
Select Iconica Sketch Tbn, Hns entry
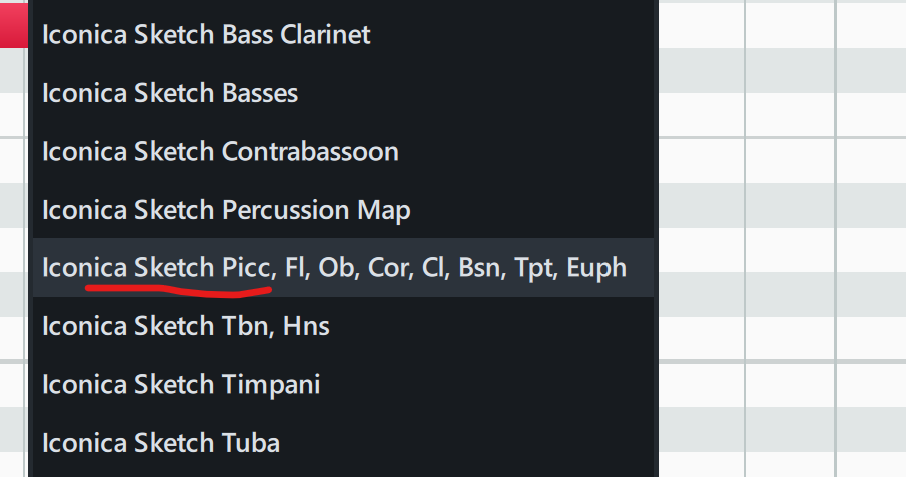pyautogui.click(x=186, y=326)
